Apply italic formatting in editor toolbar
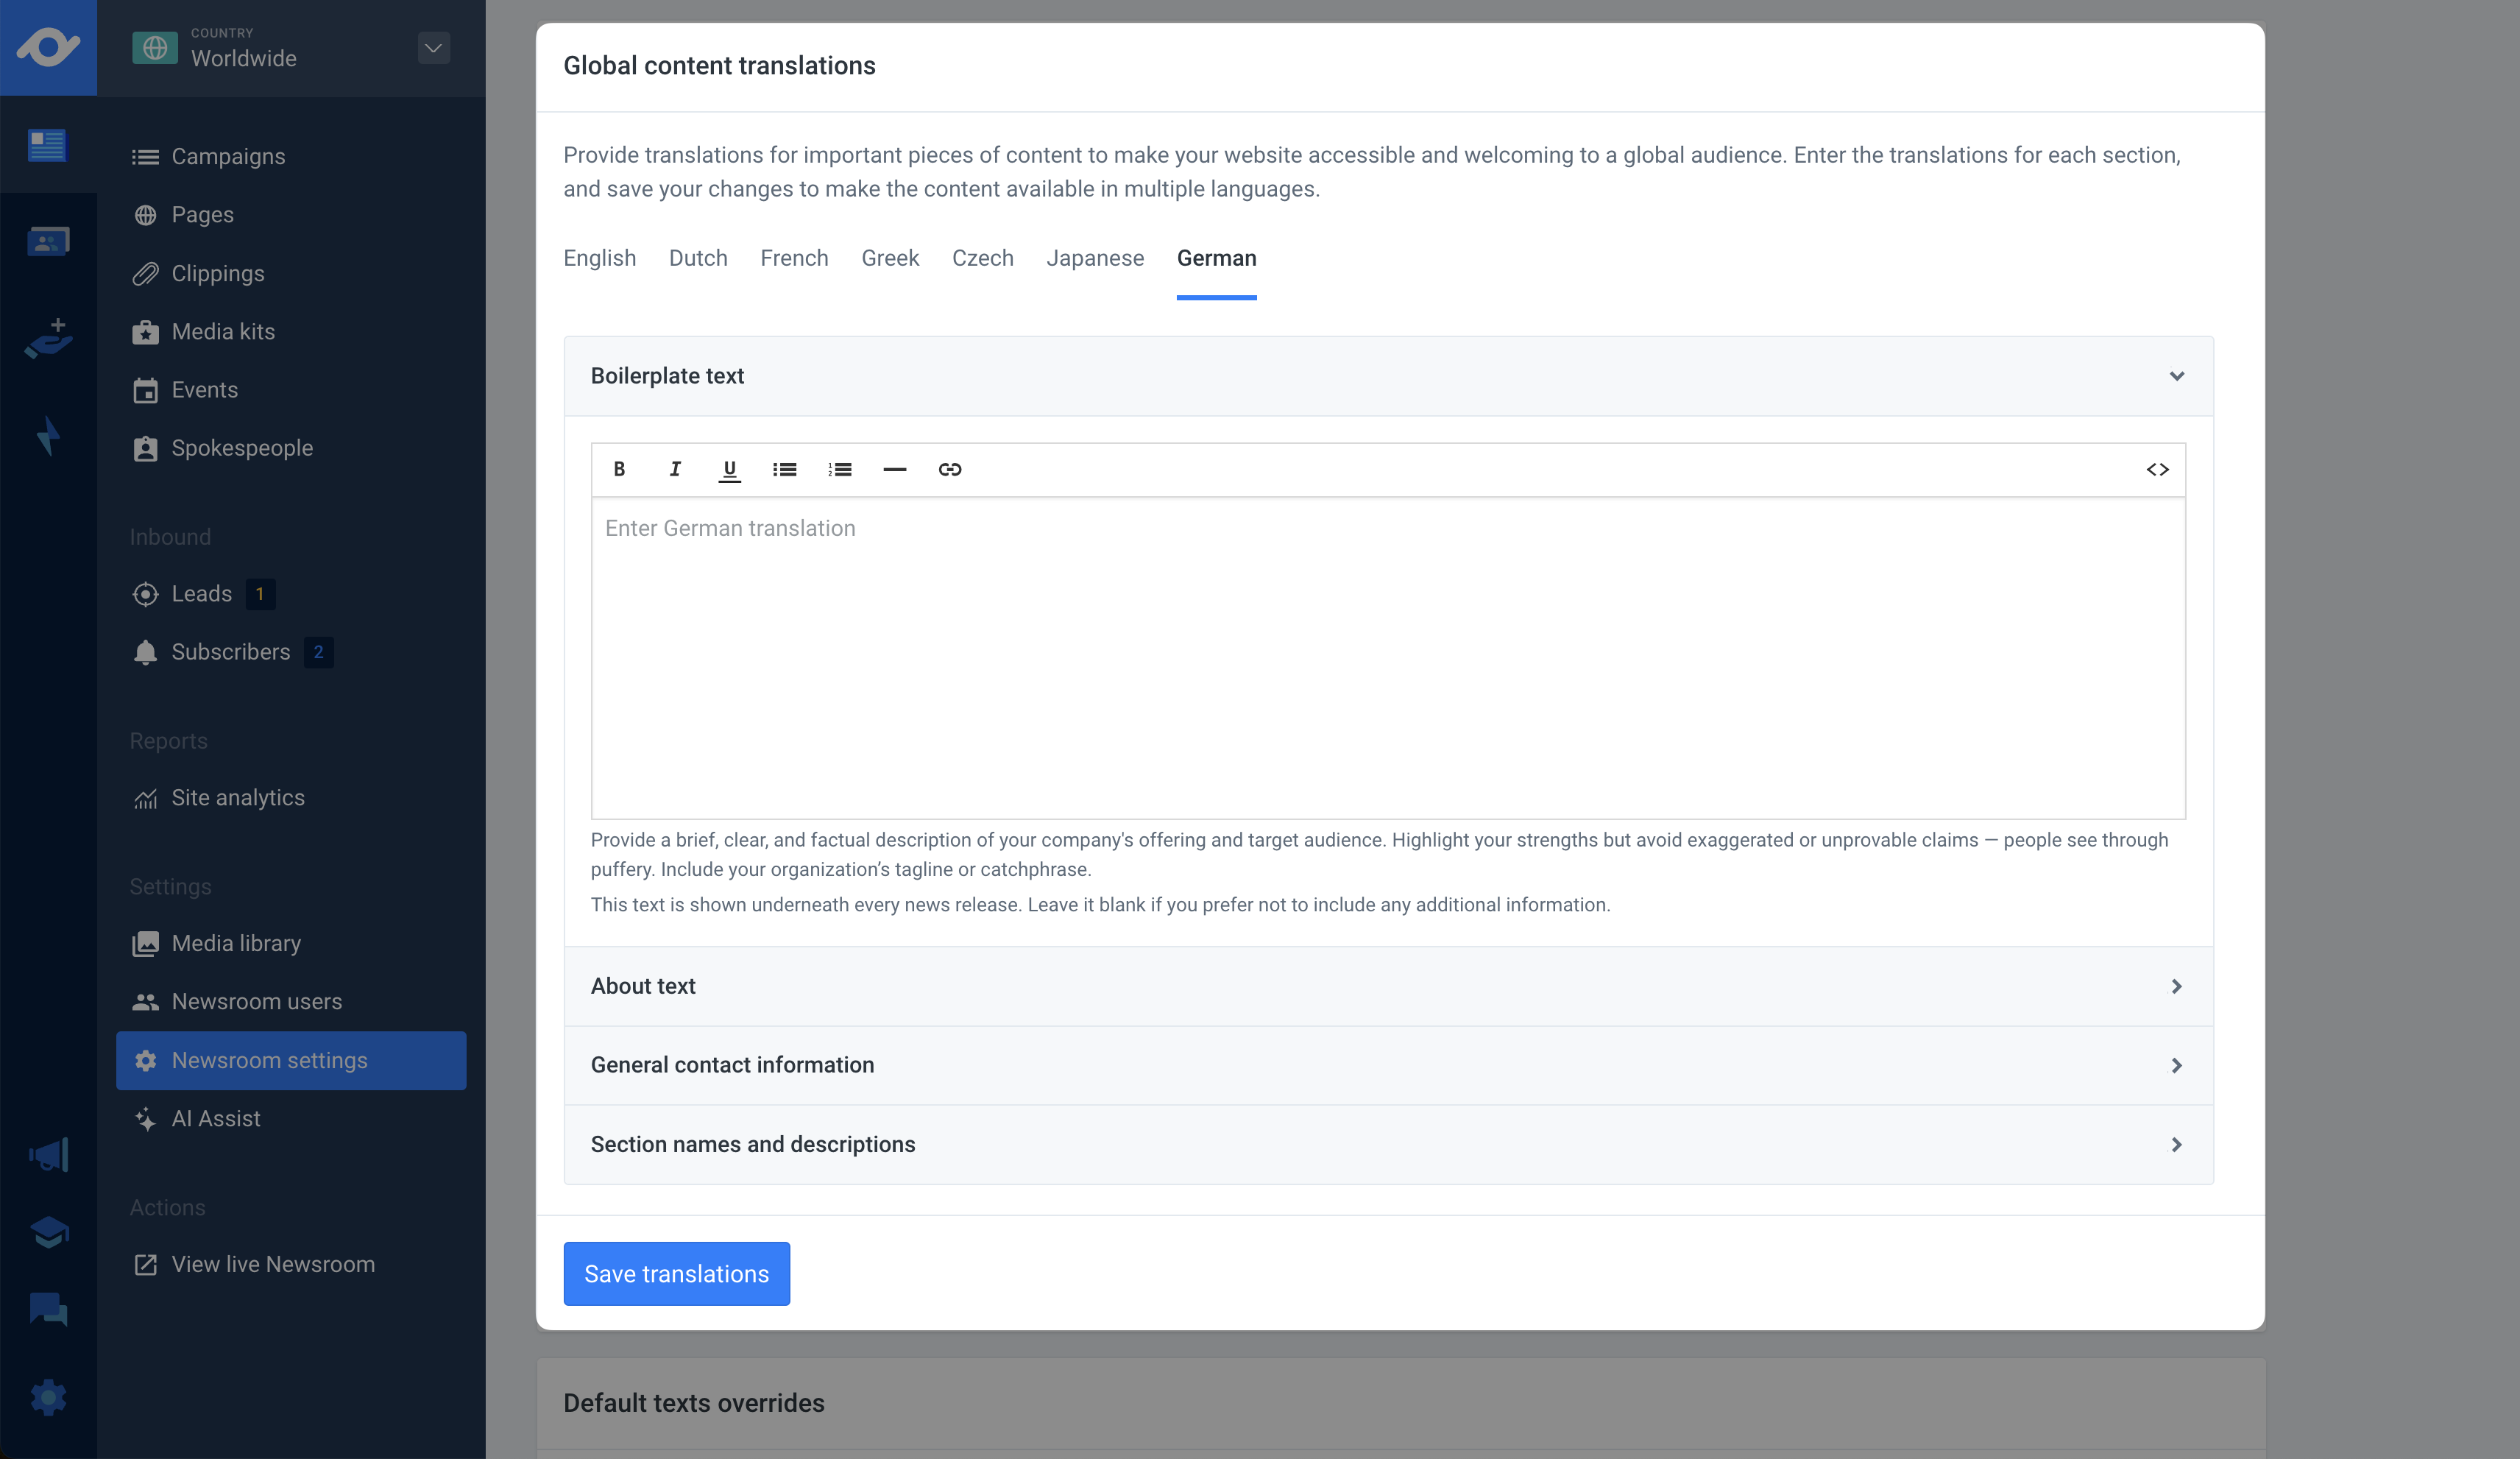Image resolution: width=2520 pixels, height=1459 pixels. 675,469
